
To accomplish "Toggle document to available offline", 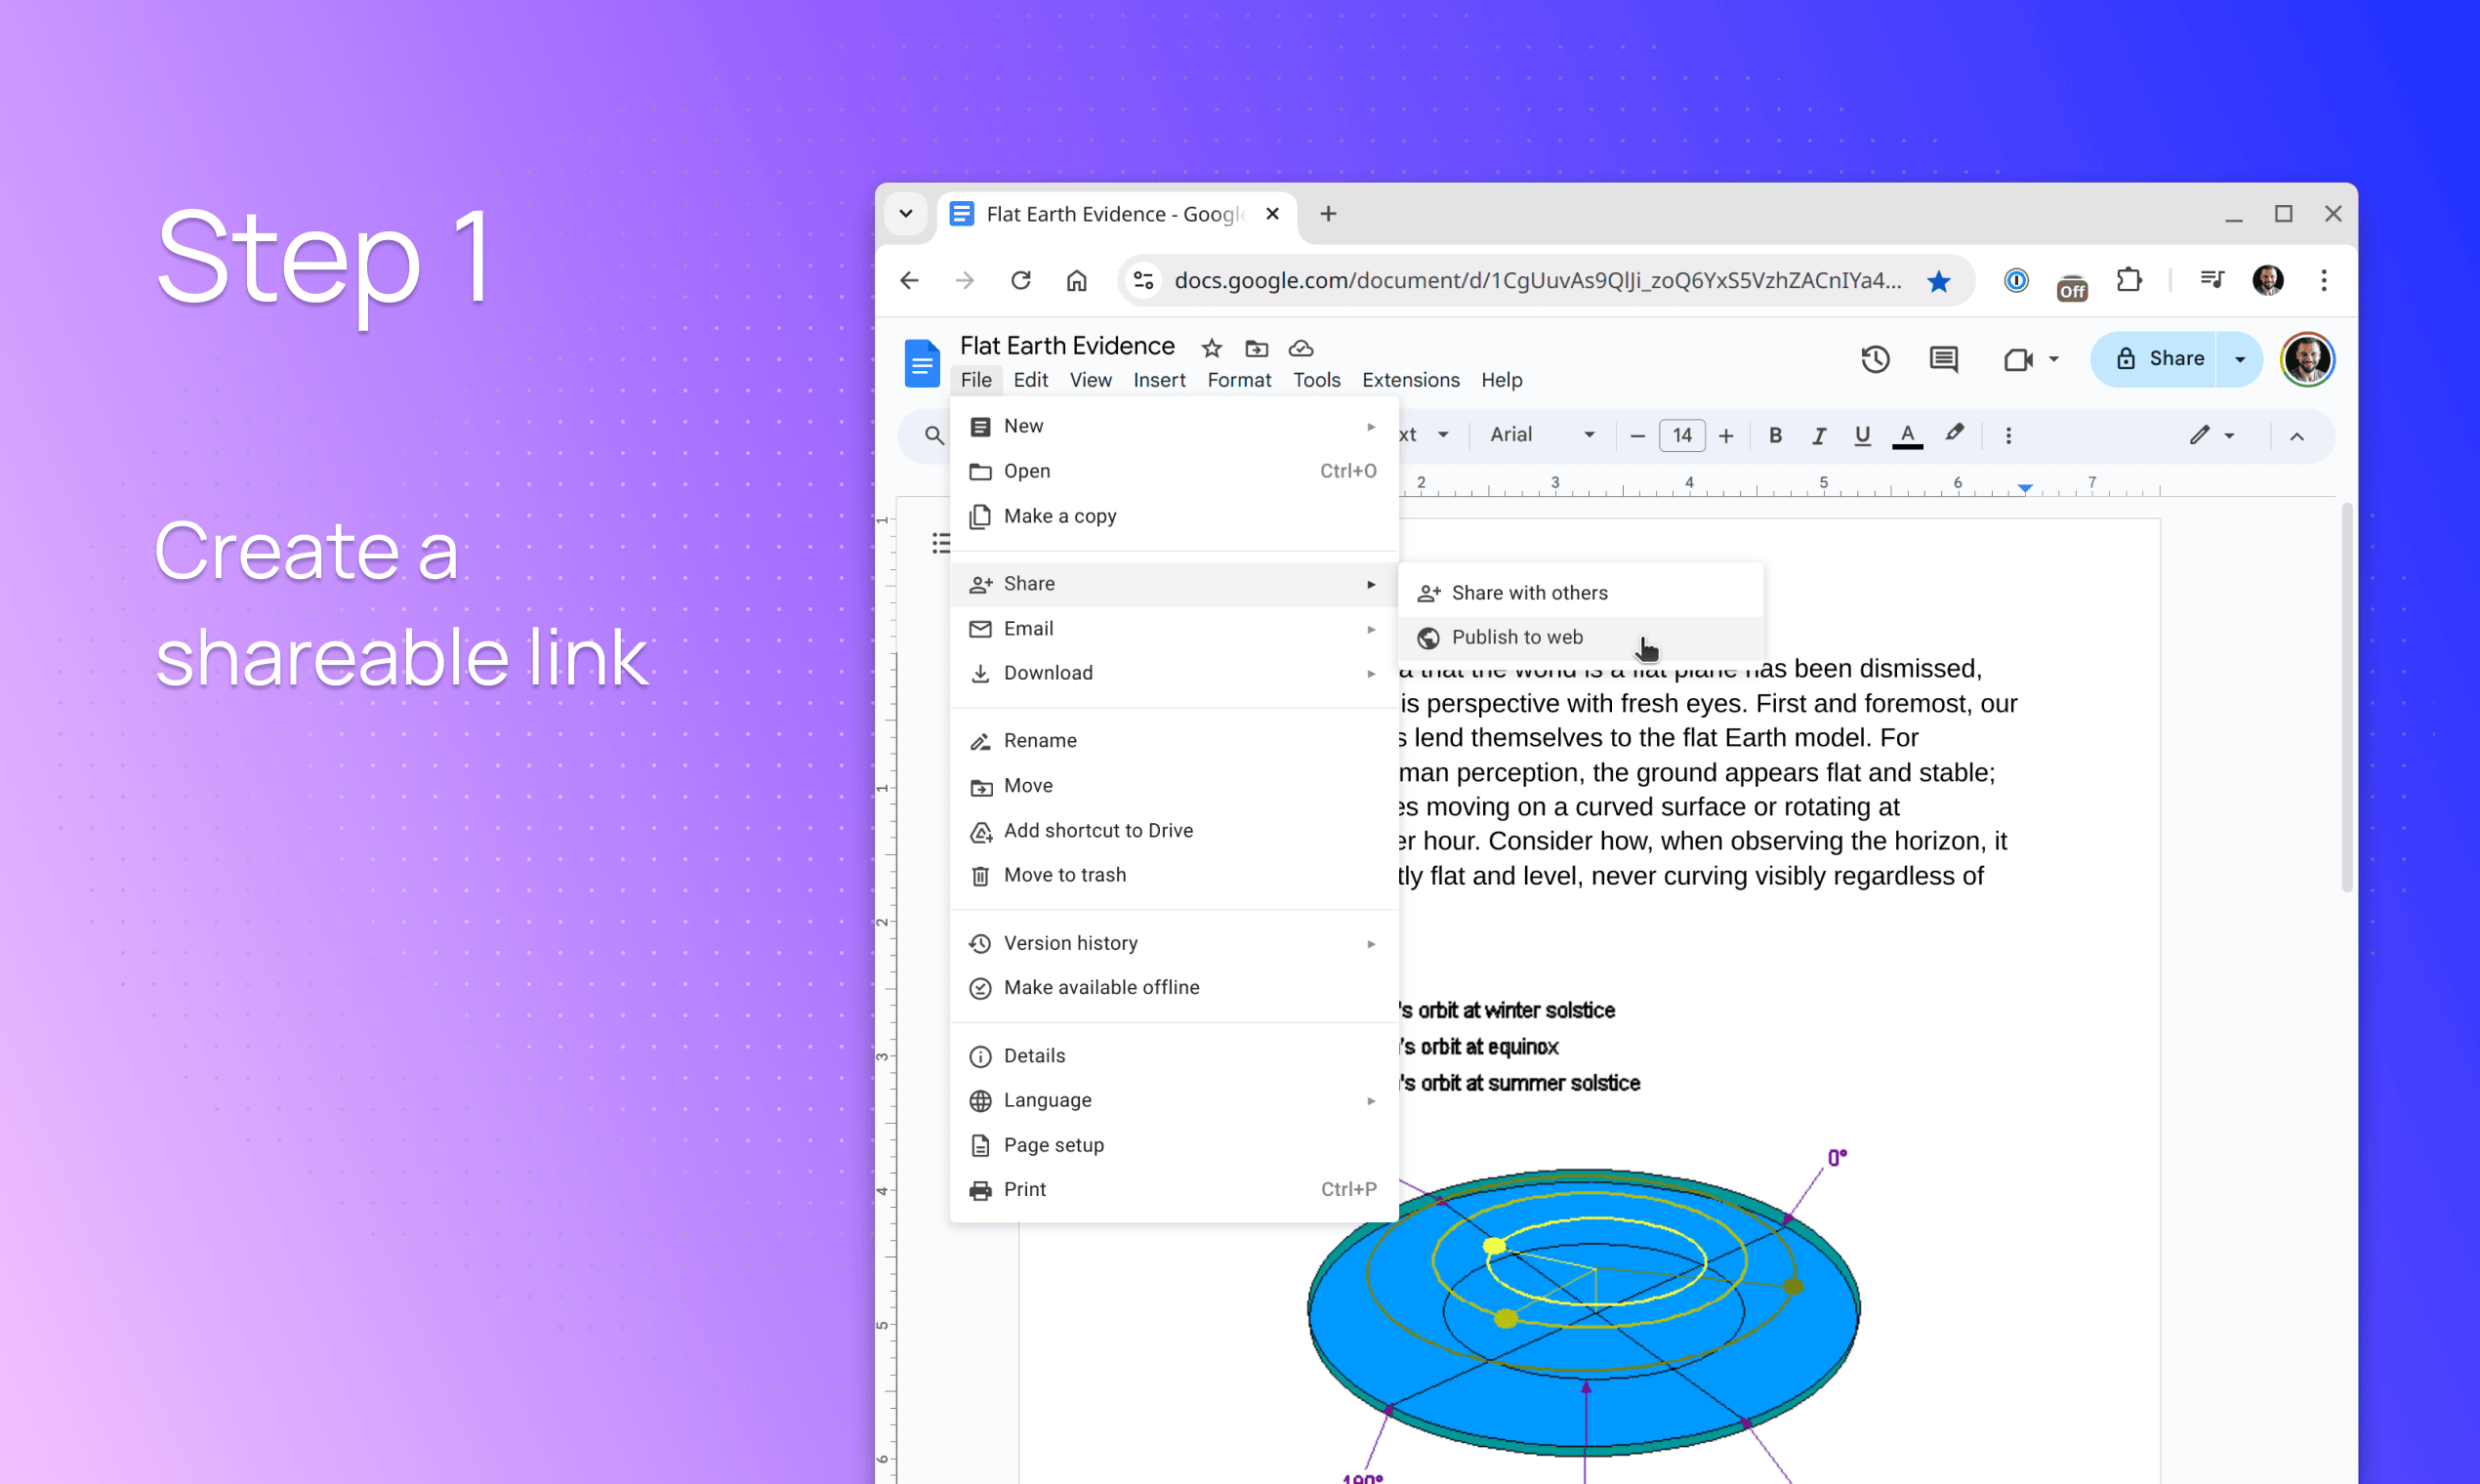I will tap(1102, 988).
